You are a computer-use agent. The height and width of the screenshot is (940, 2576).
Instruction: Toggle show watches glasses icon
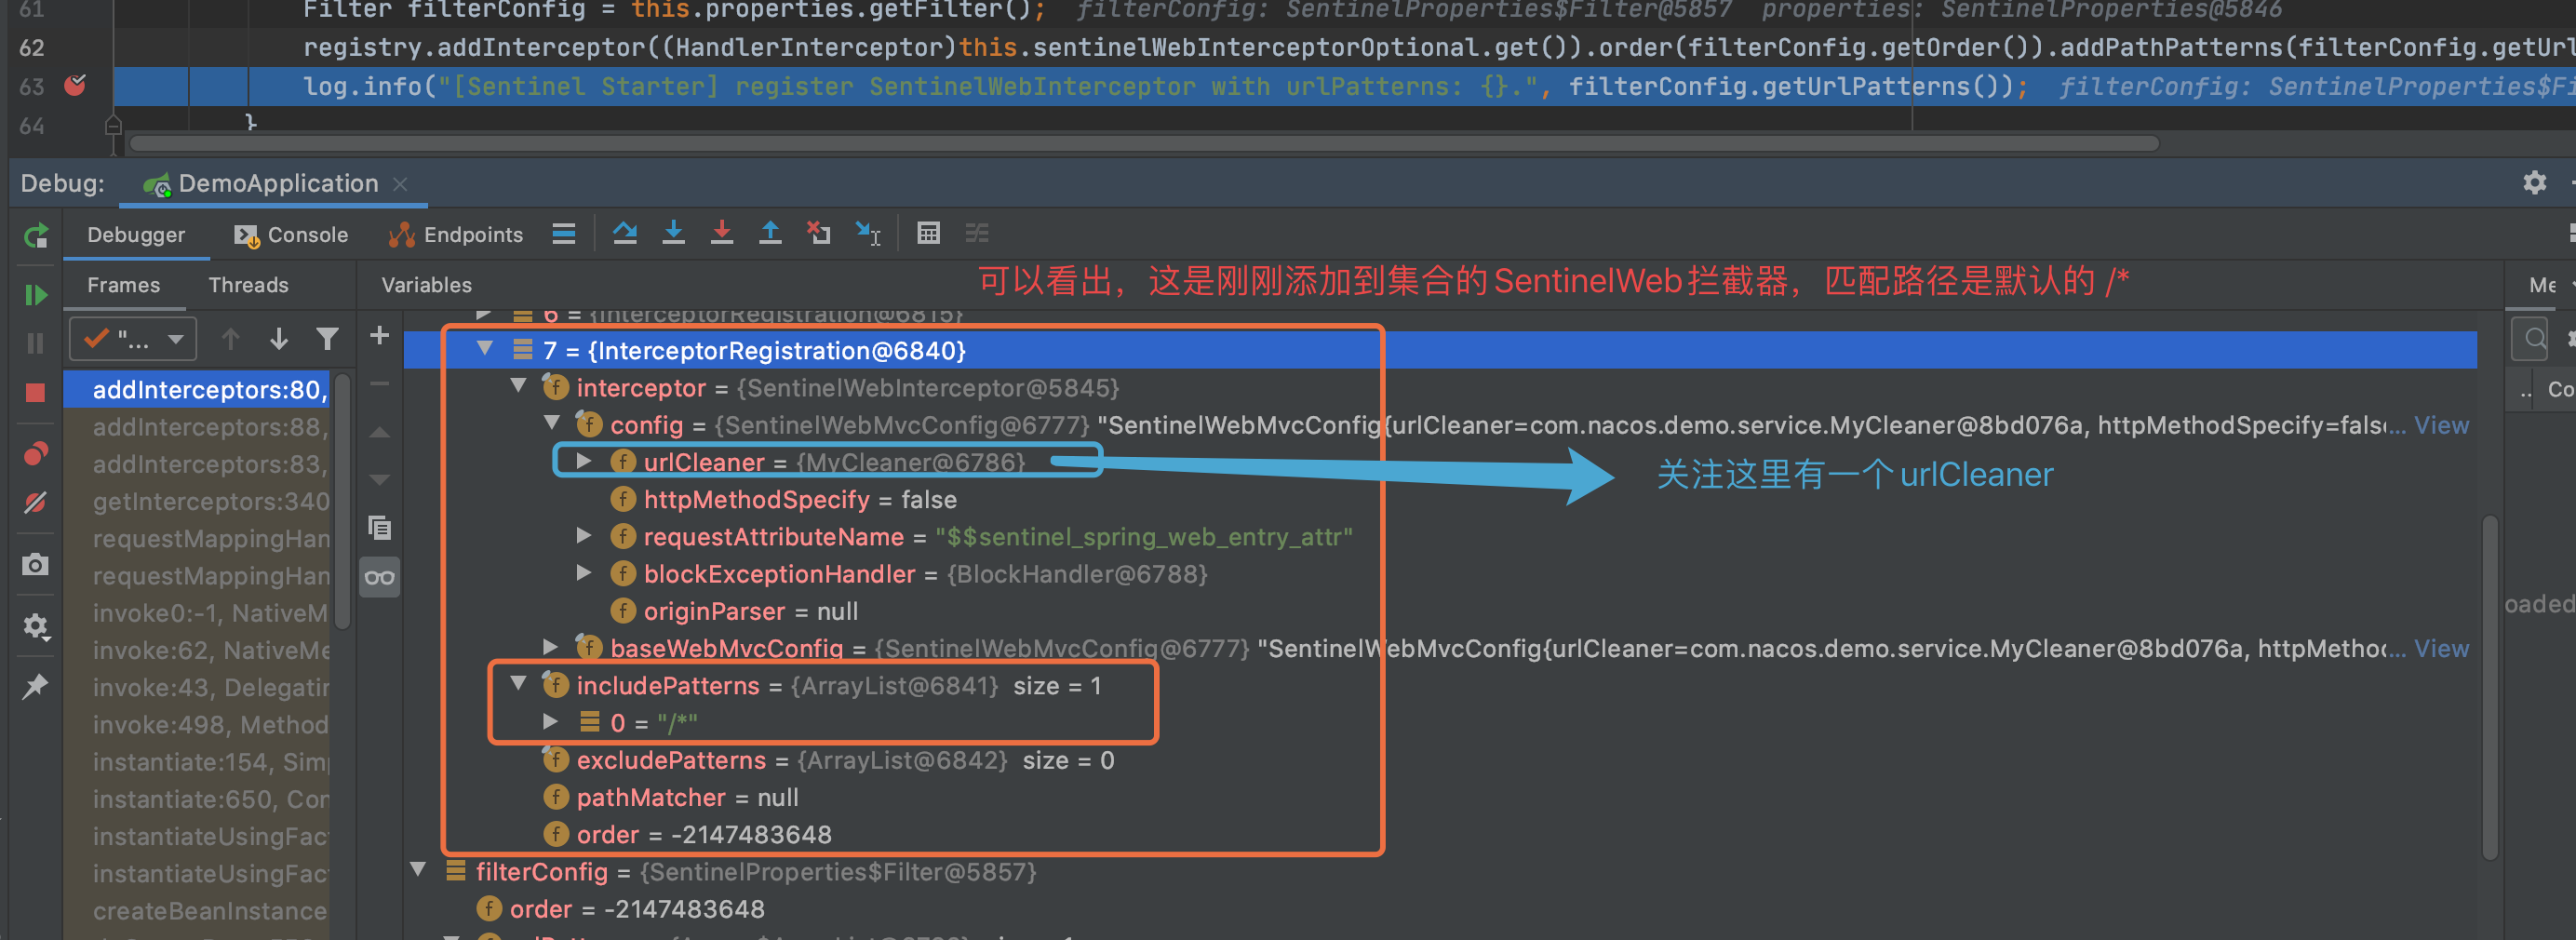pos(379,577)
